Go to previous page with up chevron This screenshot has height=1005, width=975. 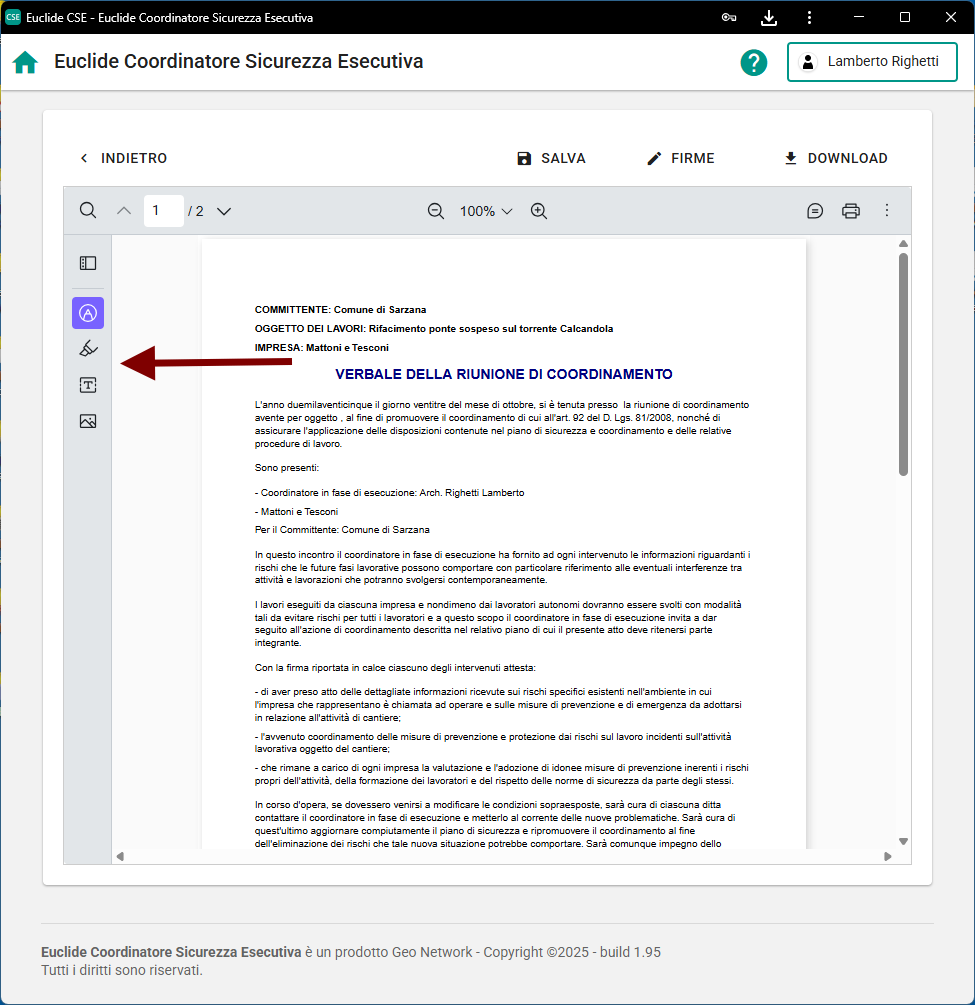click(124, 211)
